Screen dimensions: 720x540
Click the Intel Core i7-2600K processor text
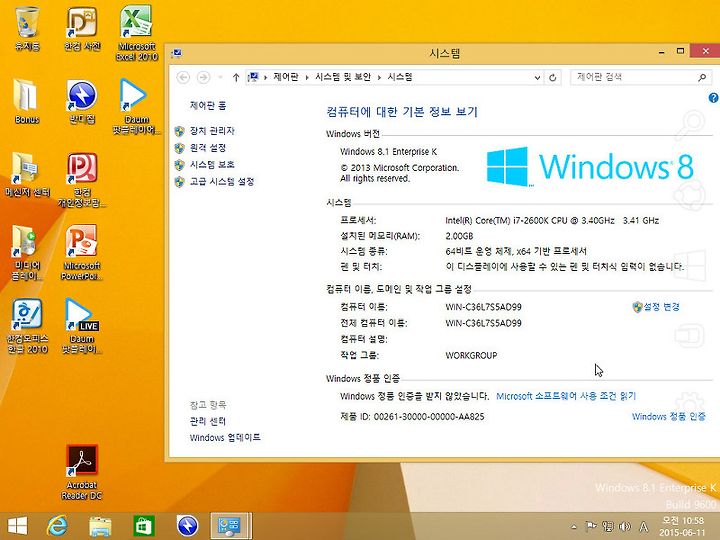[x=552, y=220]
